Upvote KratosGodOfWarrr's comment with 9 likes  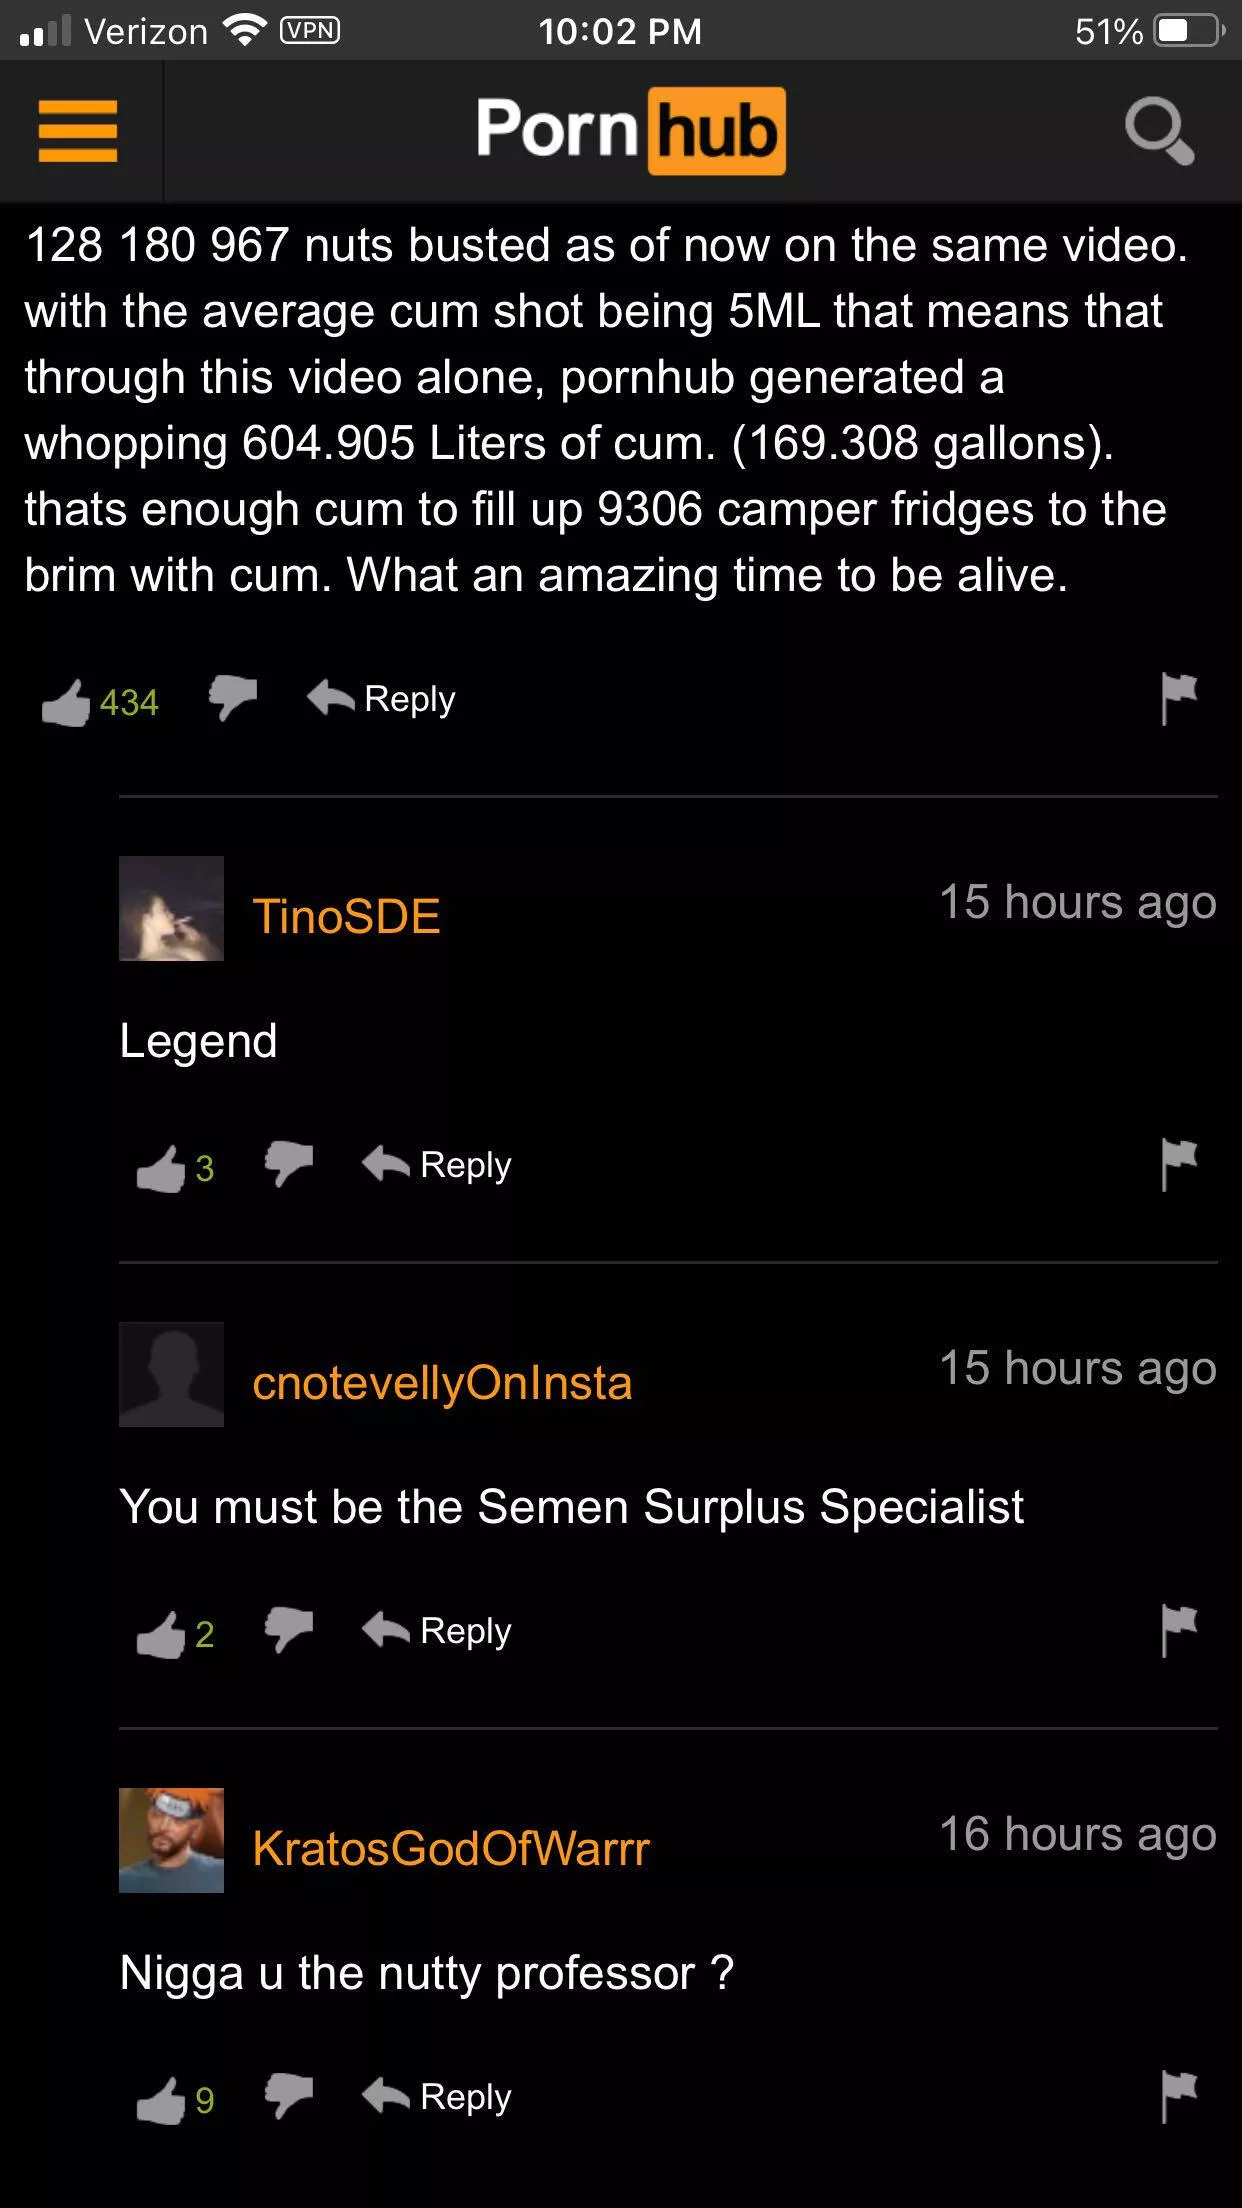(161, 2100)
